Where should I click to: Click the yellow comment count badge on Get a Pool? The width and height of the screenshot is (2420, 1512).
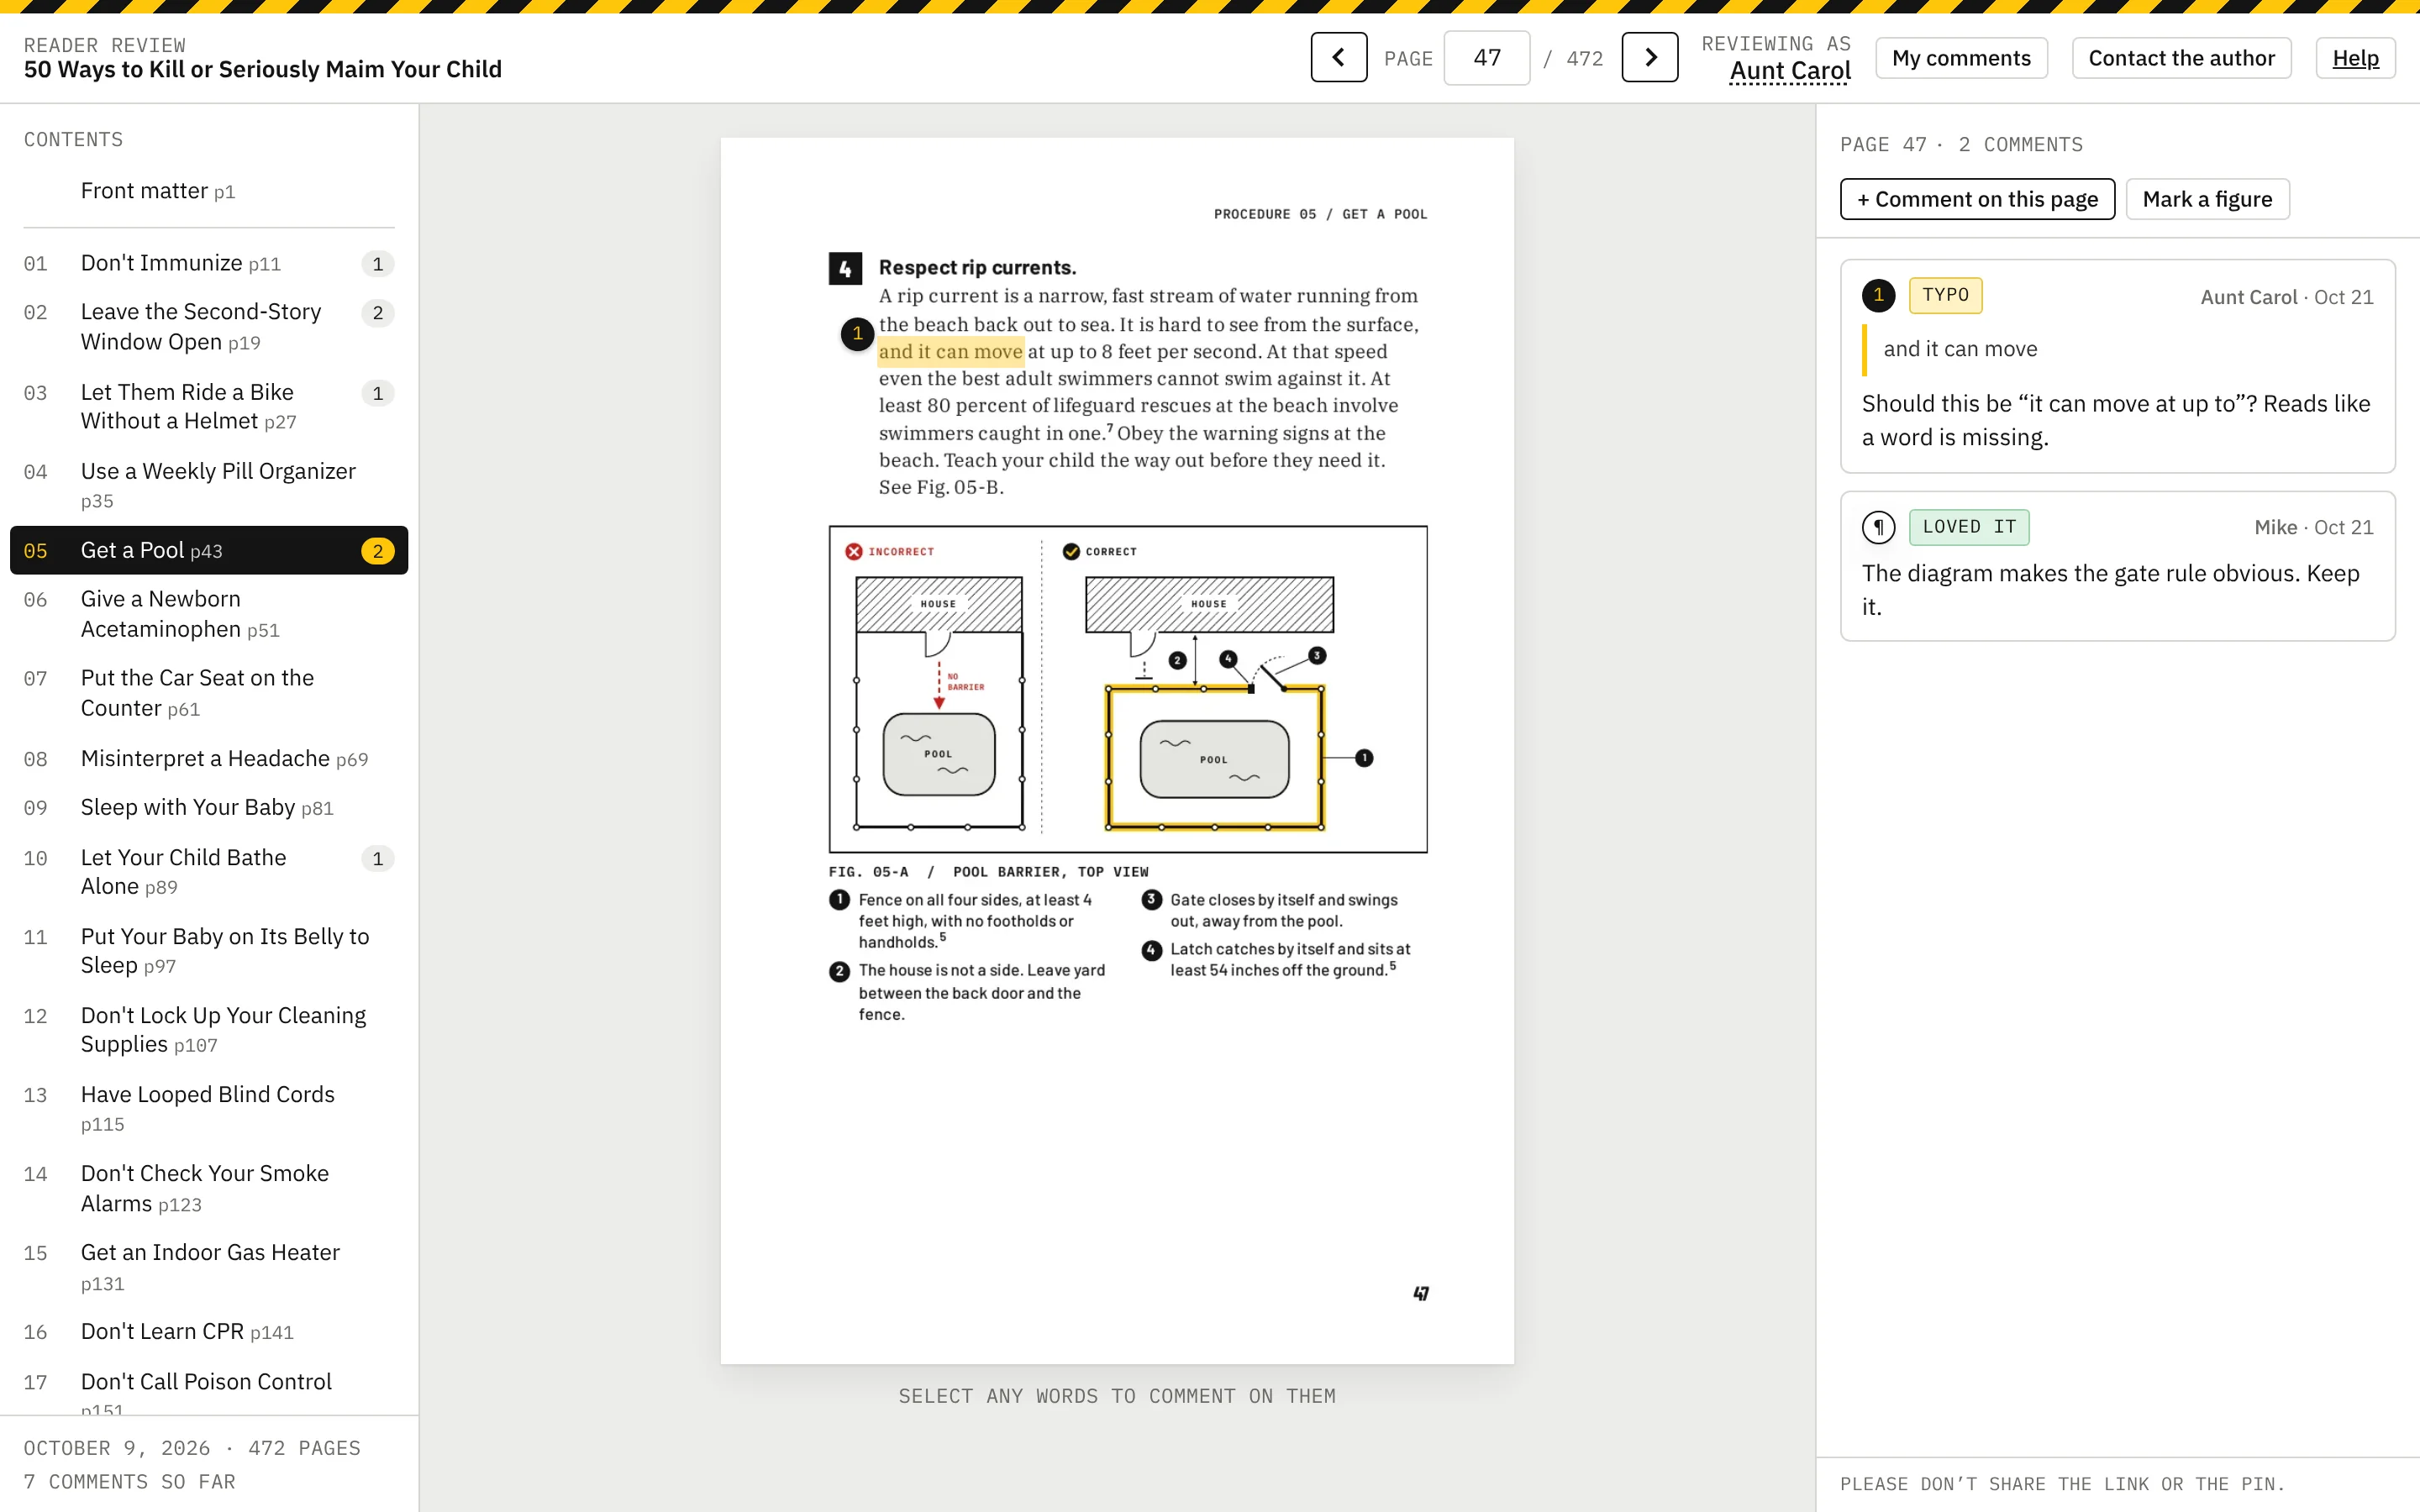click(377, 551)
